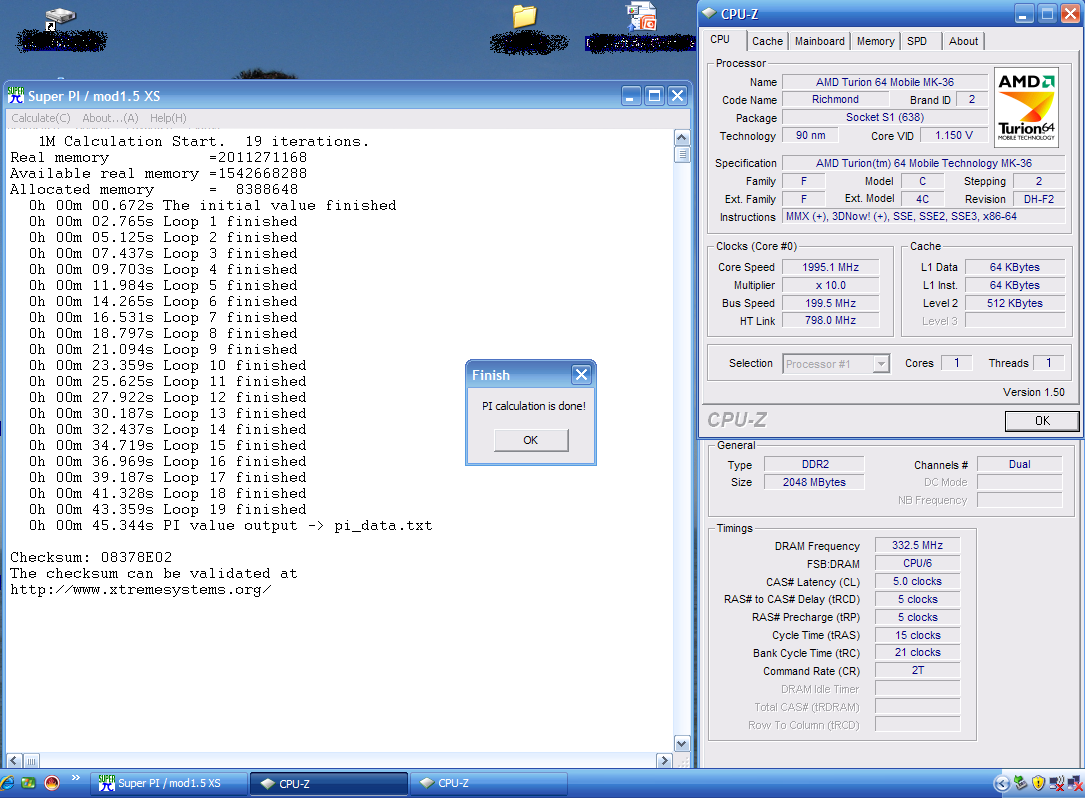Open the desktop drive shortcut icon
Screen dimensions: 1085x798
tap(60, 19)
